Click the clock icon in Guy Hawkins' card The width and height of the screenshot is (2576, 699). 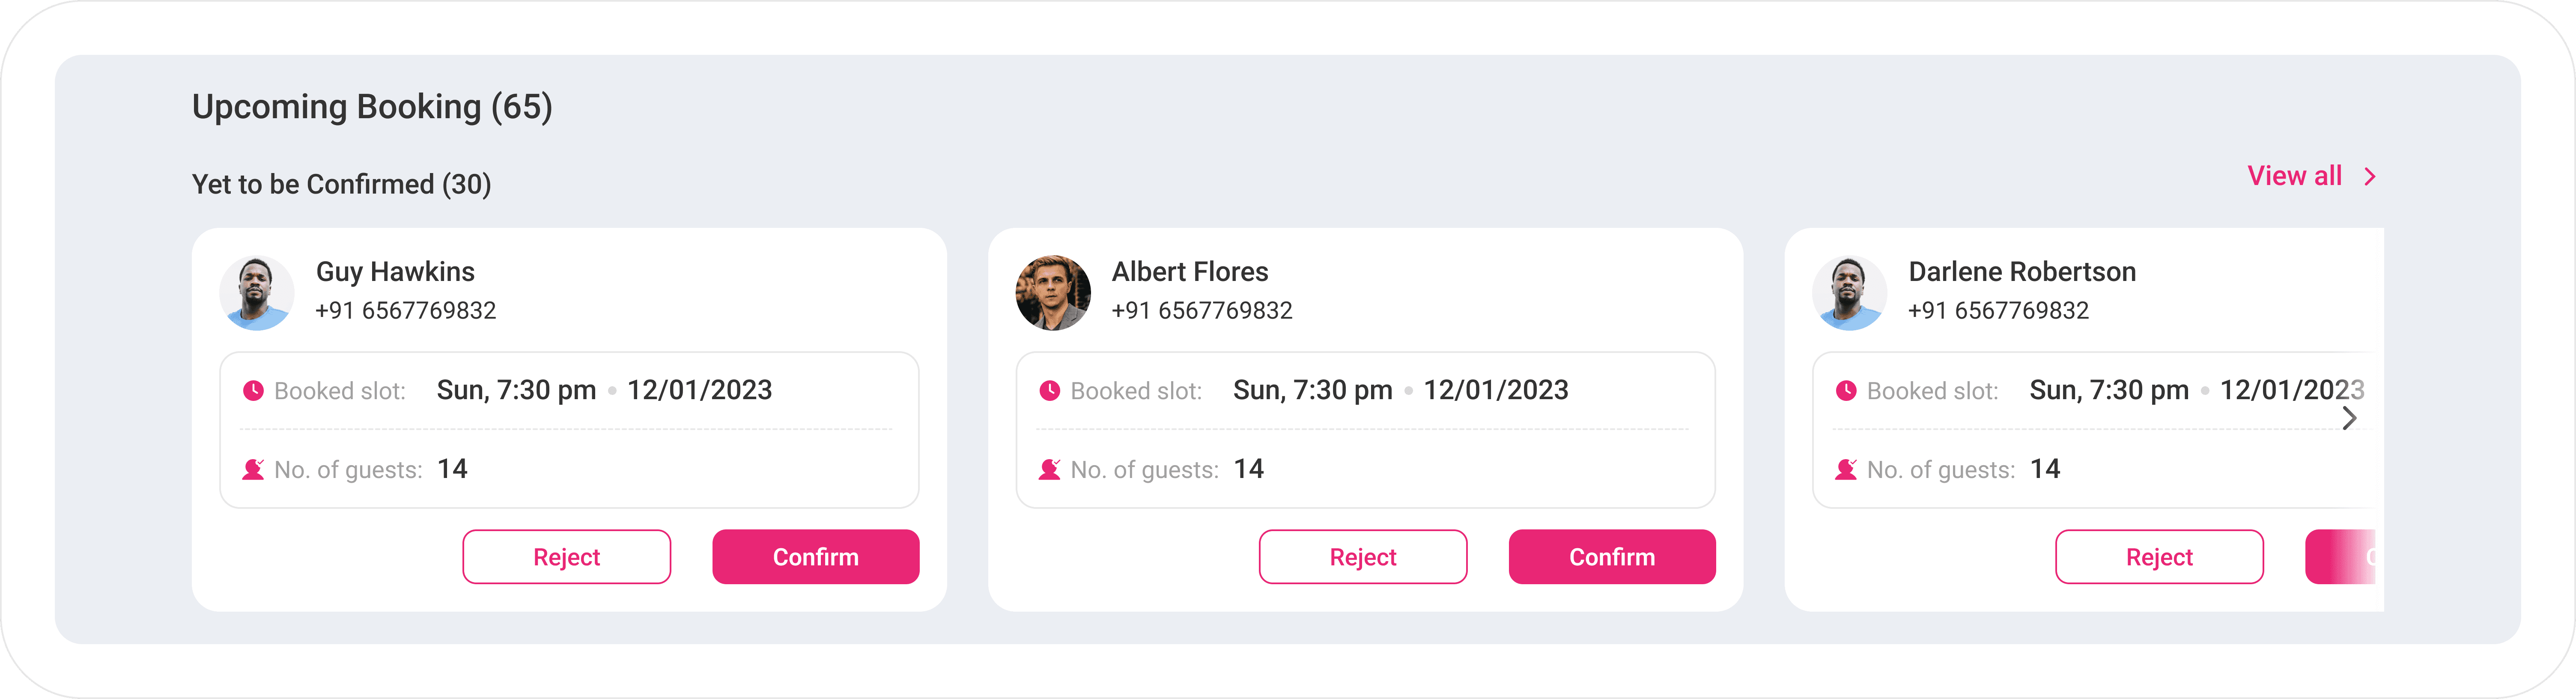pyautogui.click(x=253, y=391)
